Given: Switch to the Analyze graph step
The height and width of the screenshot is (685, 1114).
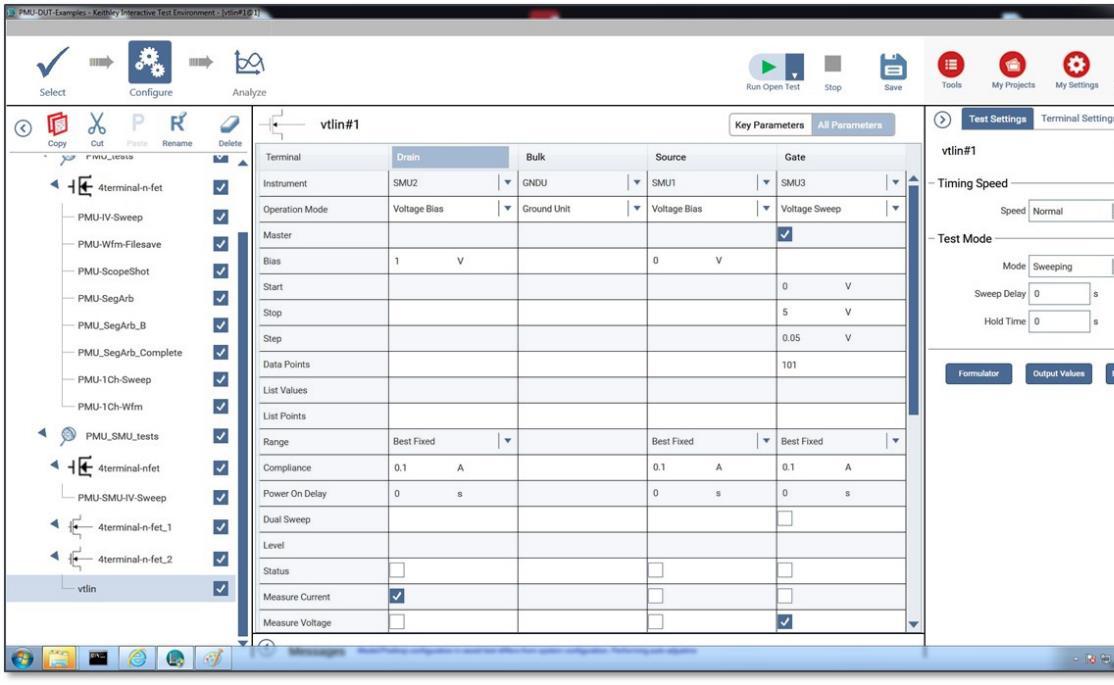Looking at the screenshot, I should 249,63.
